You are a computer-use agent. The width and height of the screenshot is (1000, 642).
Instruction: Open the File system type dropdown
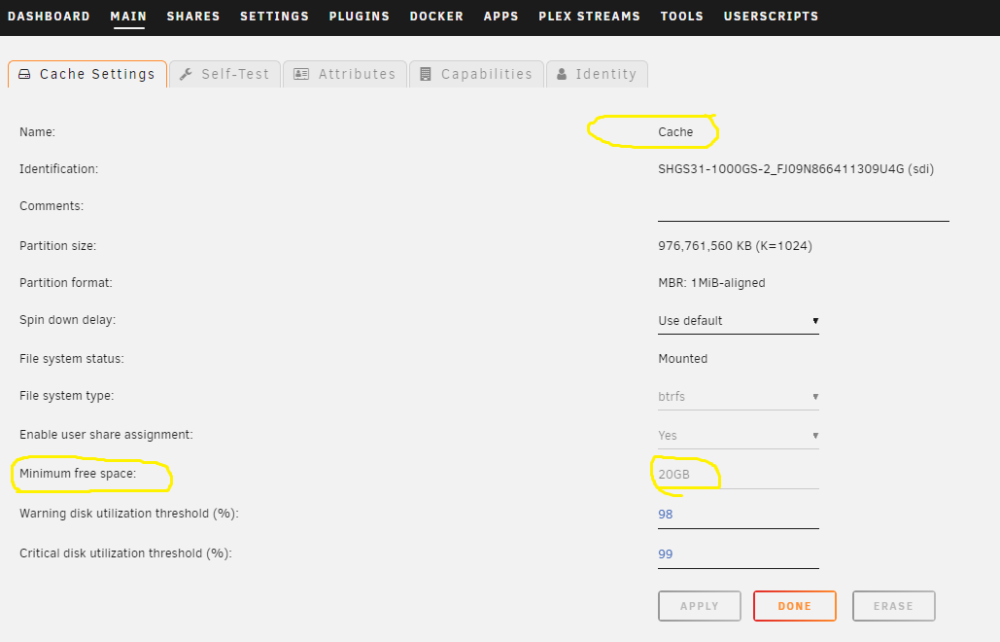click(x=738, y=397)
